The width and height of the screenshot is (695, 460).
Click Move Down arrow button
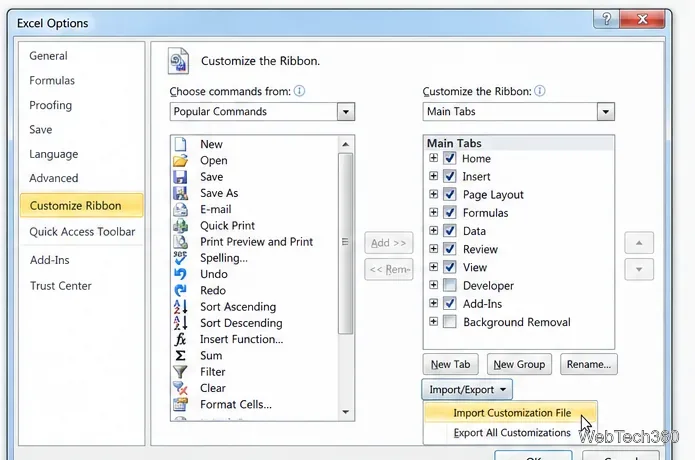coord(639,269)
